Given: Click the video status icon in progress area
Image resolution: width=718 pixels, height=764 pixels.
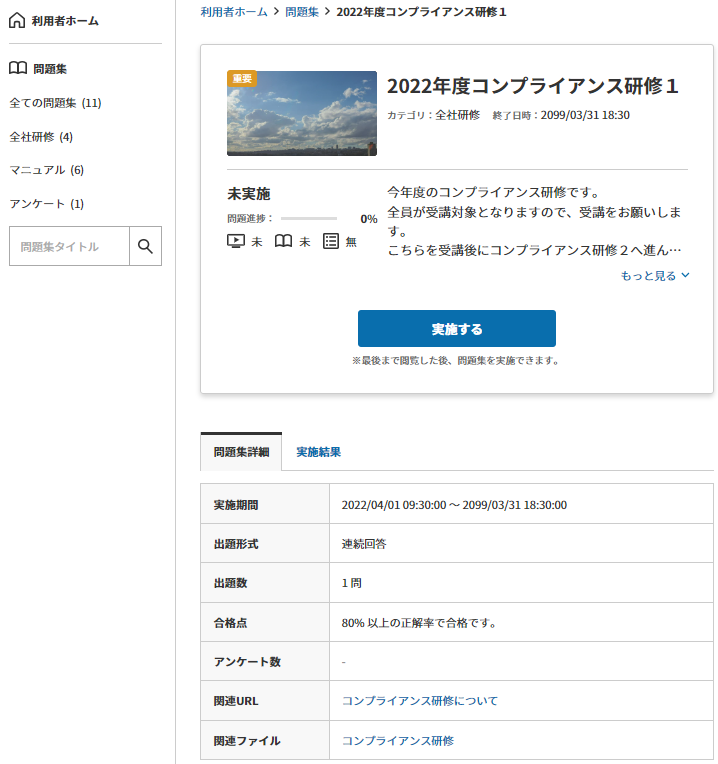Looking at the screenshot, I should click(x=236, y=241).
